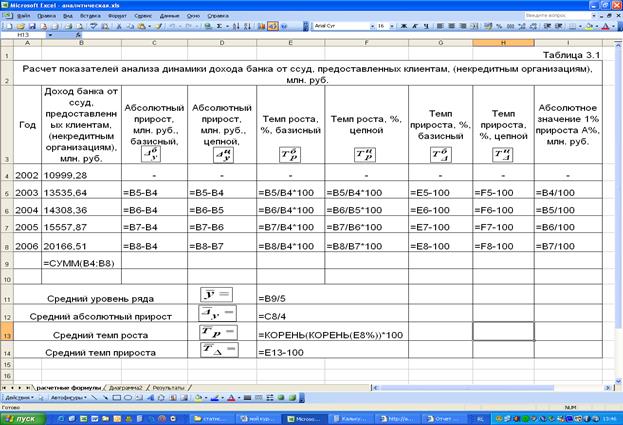Click the Cut scissors icon

(x=119, y=26)
